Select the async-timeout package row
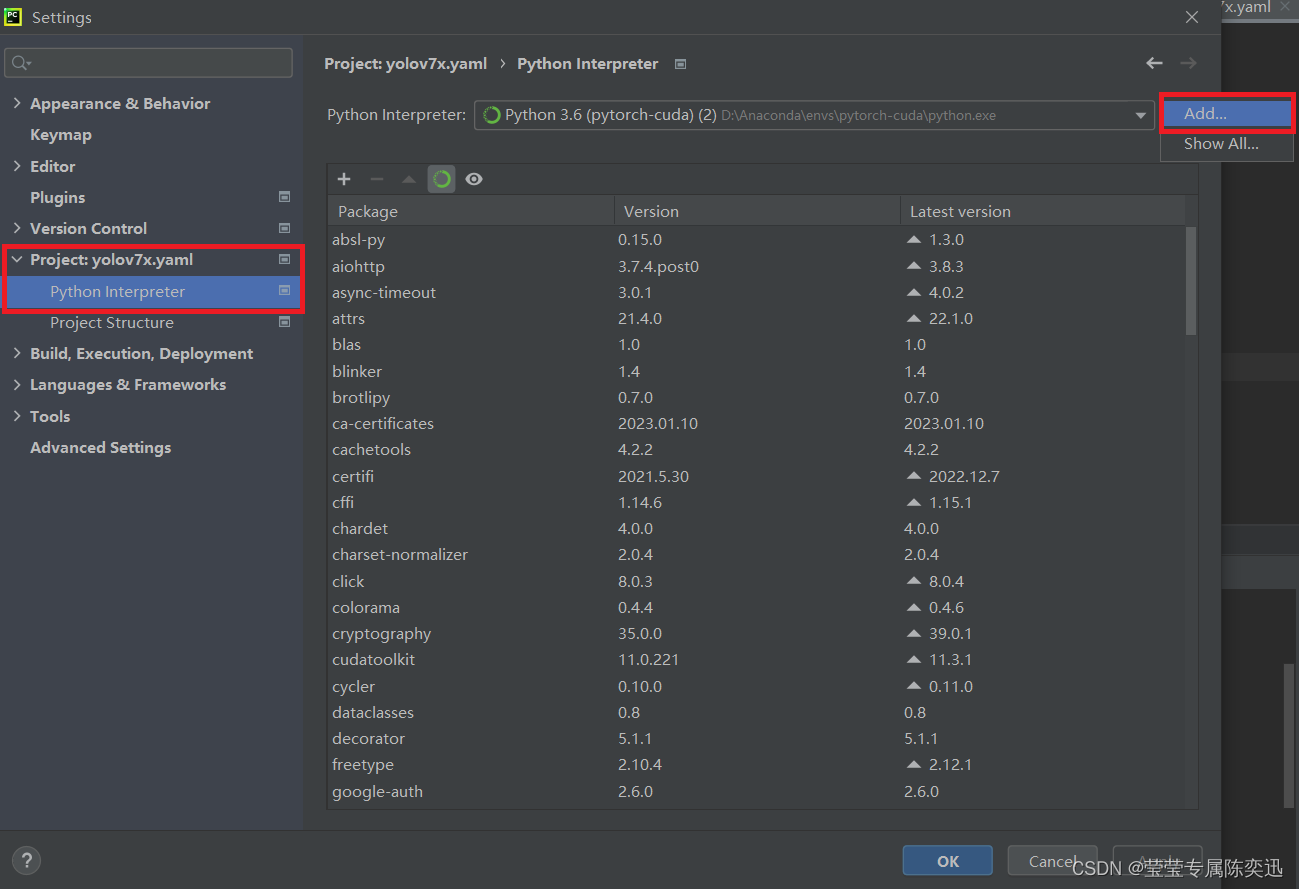 tap(757, 292)
